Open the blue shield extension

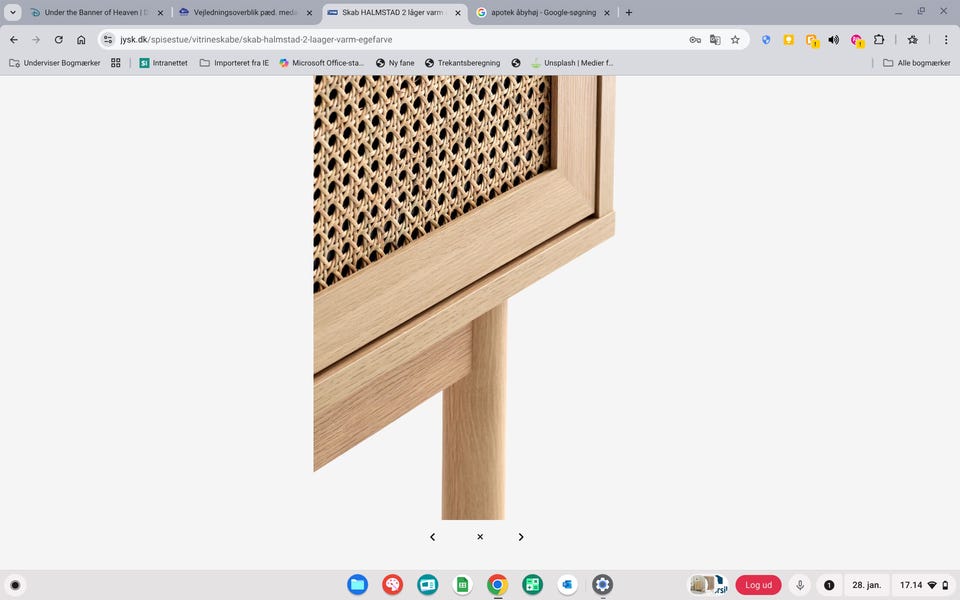pyautogui.click(x=766, y=40)
